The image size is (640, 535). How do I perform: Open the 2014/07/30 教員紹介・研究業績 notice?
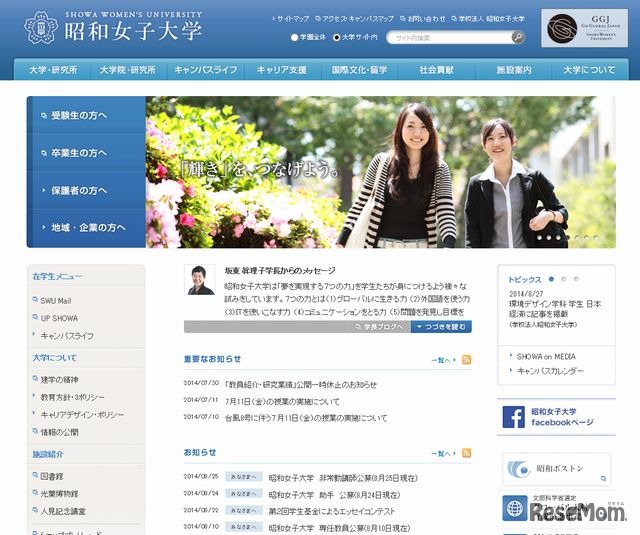point(301,384)
